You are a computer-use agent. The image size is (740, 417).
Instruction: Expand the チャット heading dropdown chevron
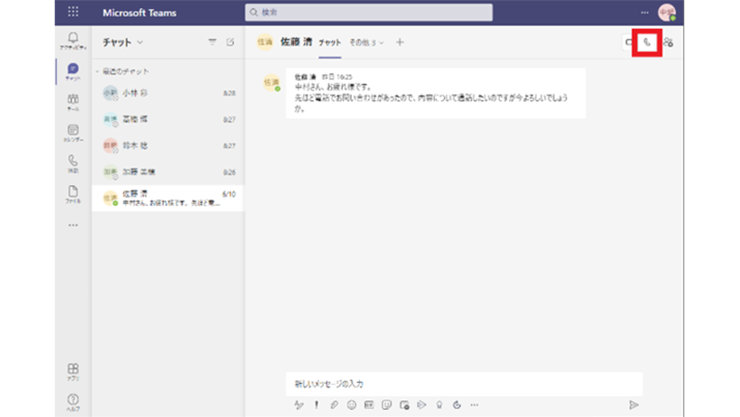(x=140, y=42)
